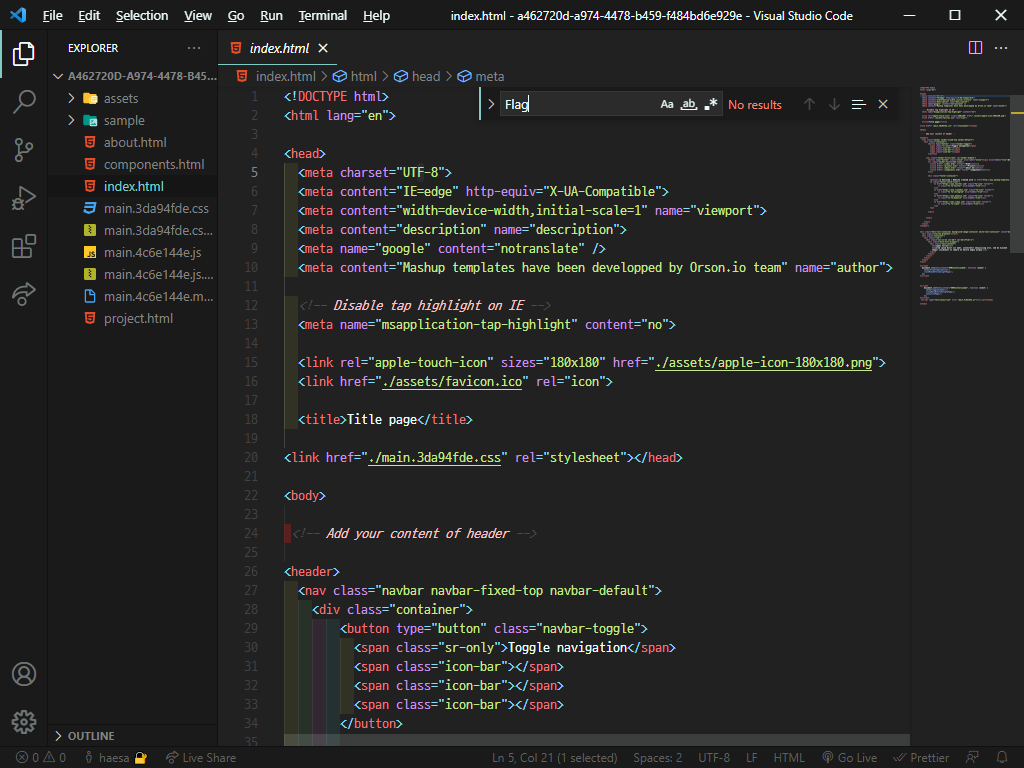The width and height of the screenshot is (1024, 768).
Task: Open Search view in the Activity Bar
Action: tap(24, 101)
